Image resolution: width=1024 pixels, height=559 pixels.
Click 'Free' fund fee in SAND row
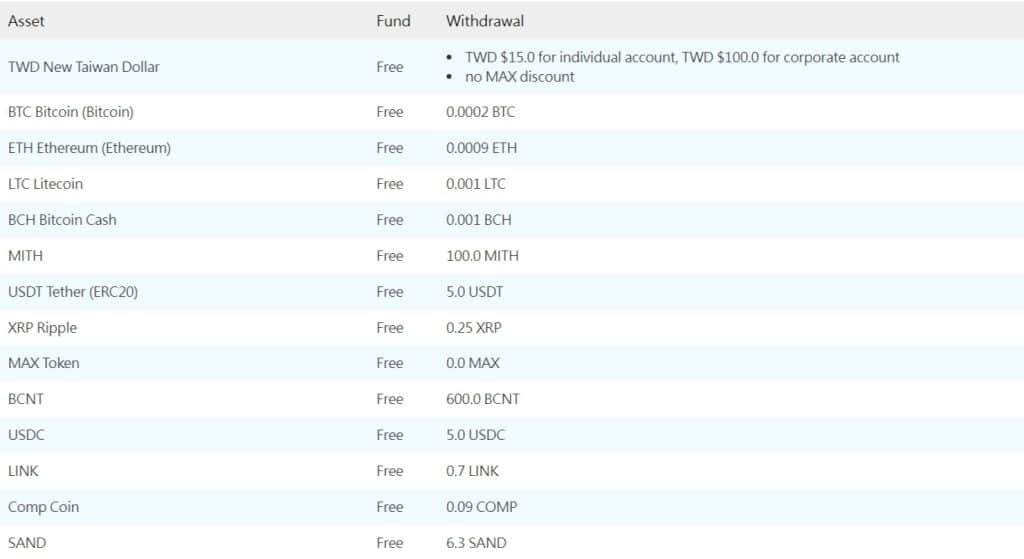click(389, 542)
